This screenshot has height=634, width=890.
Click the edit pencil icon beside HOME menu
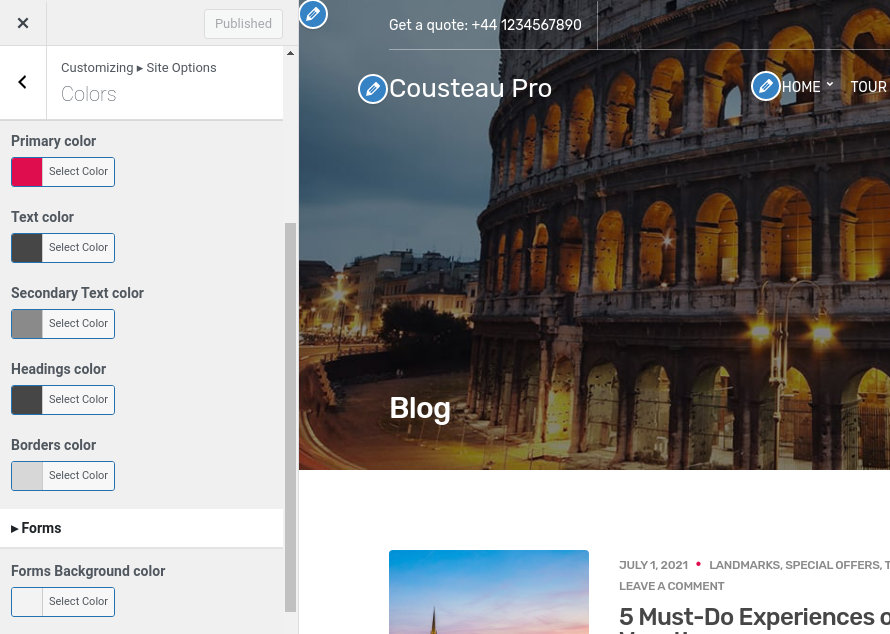pos(765,86)
